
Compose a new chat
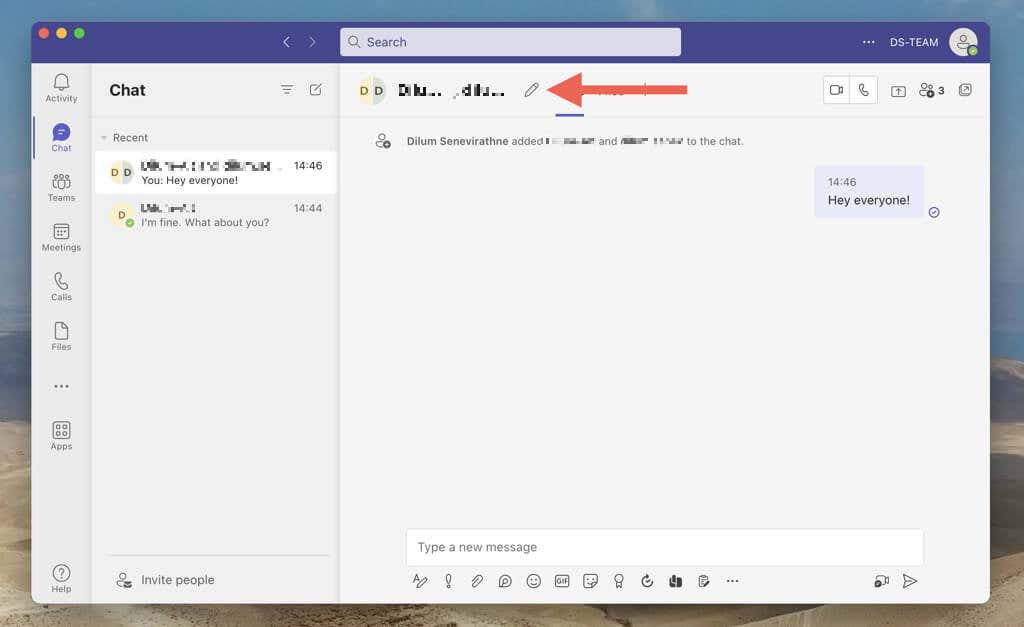pyautogui.click(x=316, y=89)
